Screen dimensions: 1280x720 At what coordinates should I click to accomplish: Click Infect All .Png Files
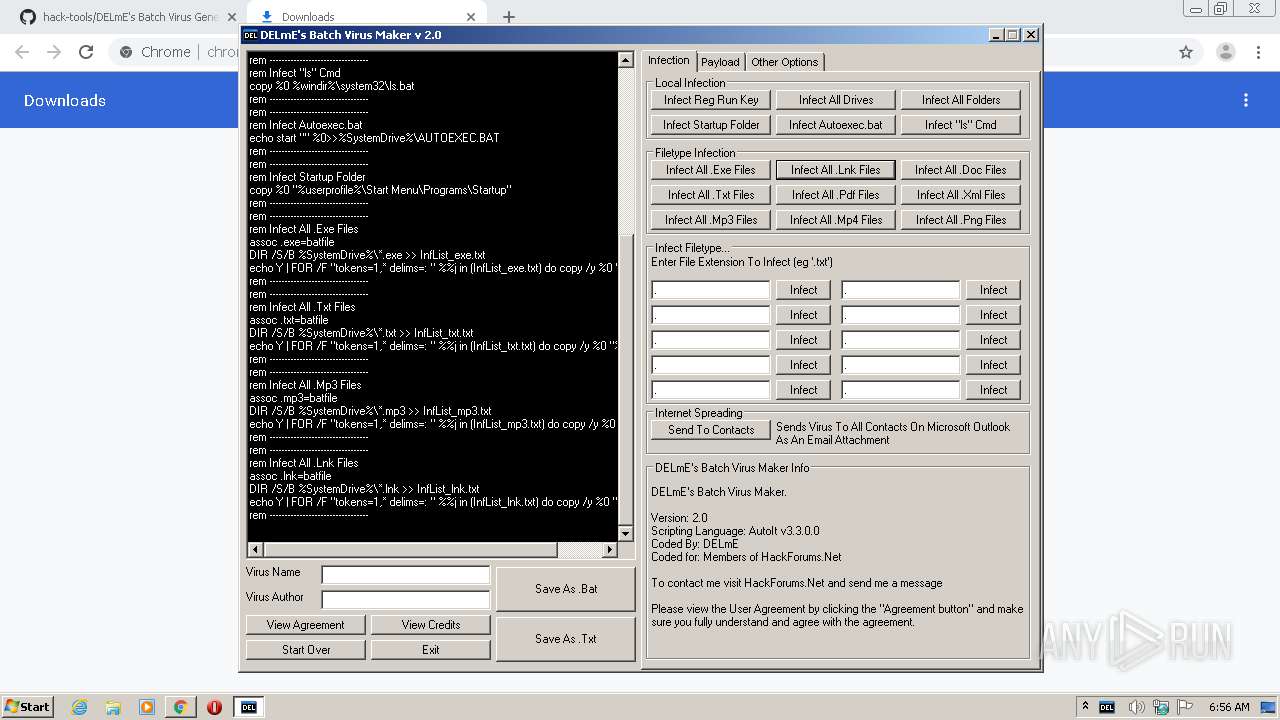coord(961,220)
